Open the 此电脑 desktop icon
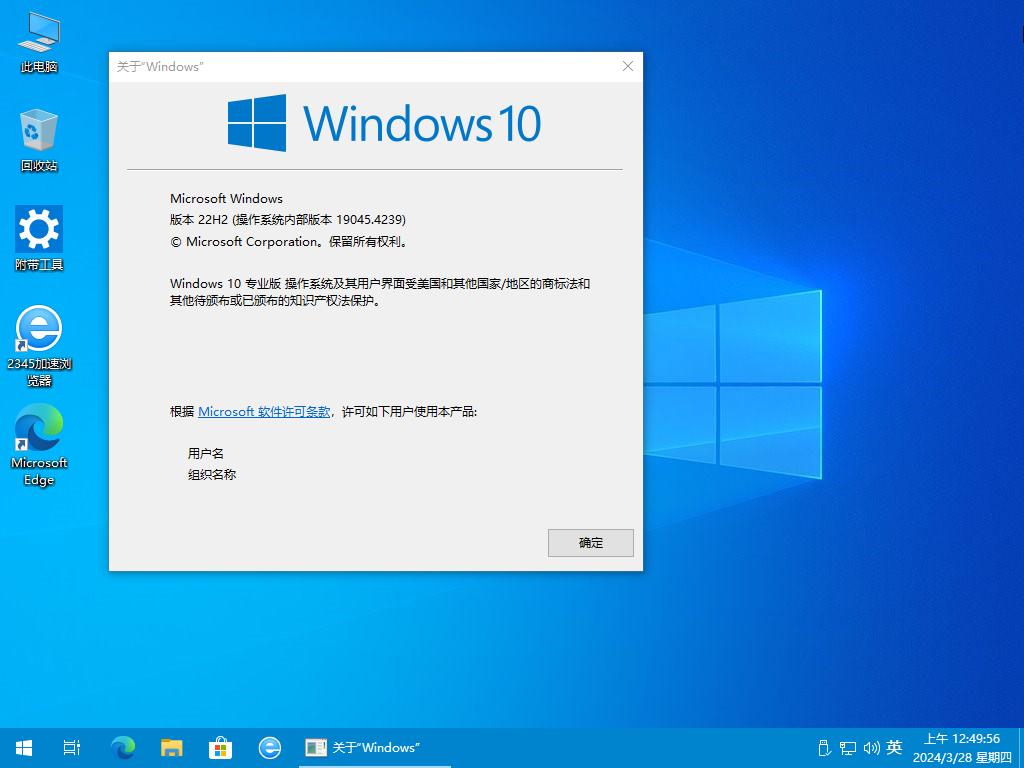1024x768 pixels. coord(39,41)
